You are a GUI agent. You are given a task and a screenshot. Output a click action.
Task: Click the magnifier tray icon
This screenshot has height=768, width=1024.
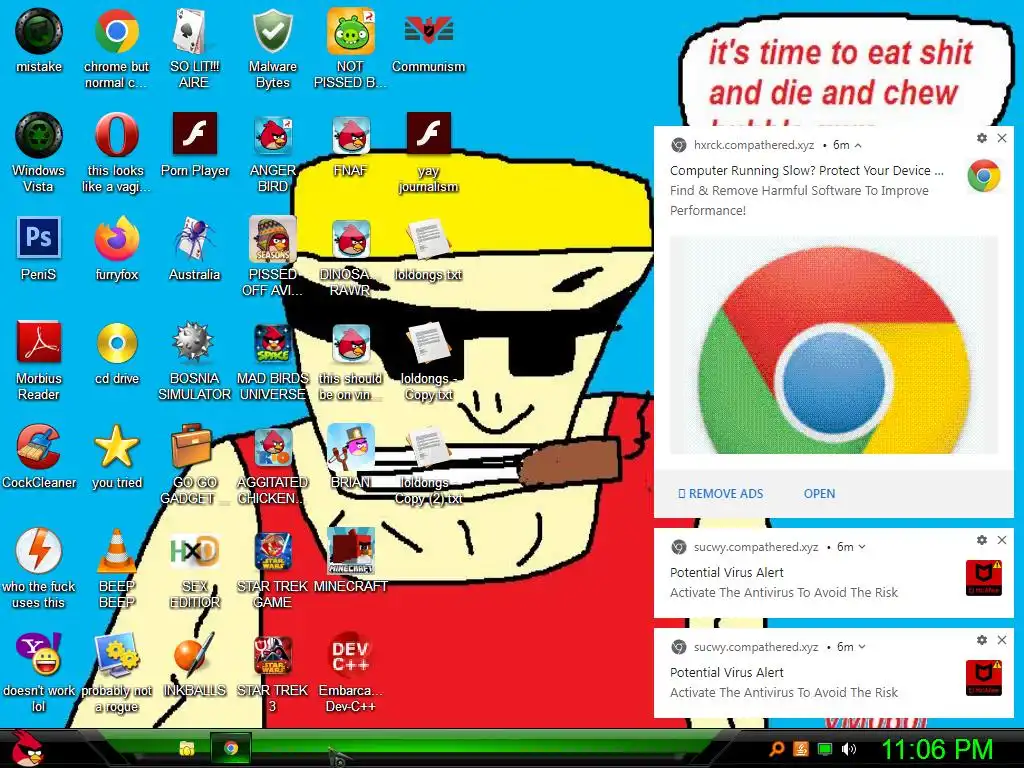(776, 749)
